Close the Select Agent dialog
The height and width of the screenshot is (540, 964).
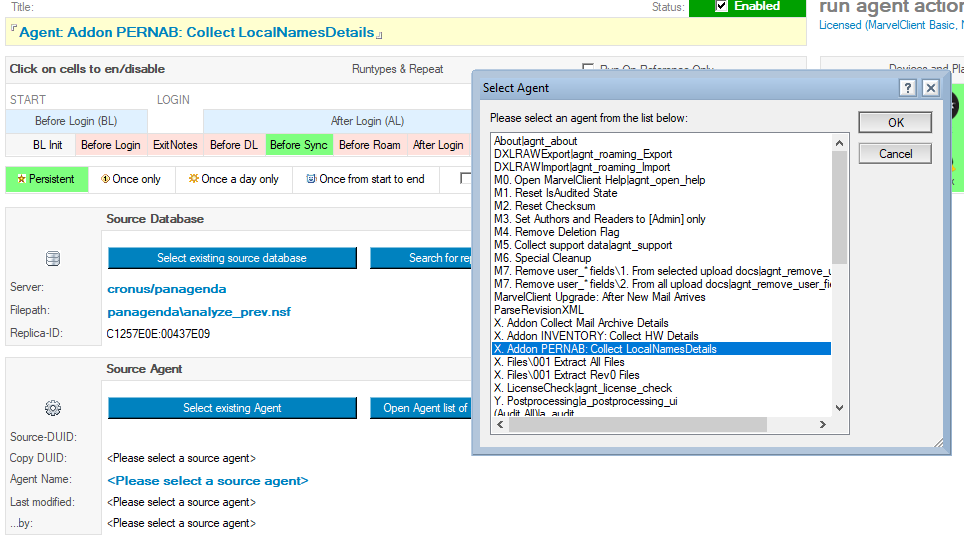pos(931,88)
